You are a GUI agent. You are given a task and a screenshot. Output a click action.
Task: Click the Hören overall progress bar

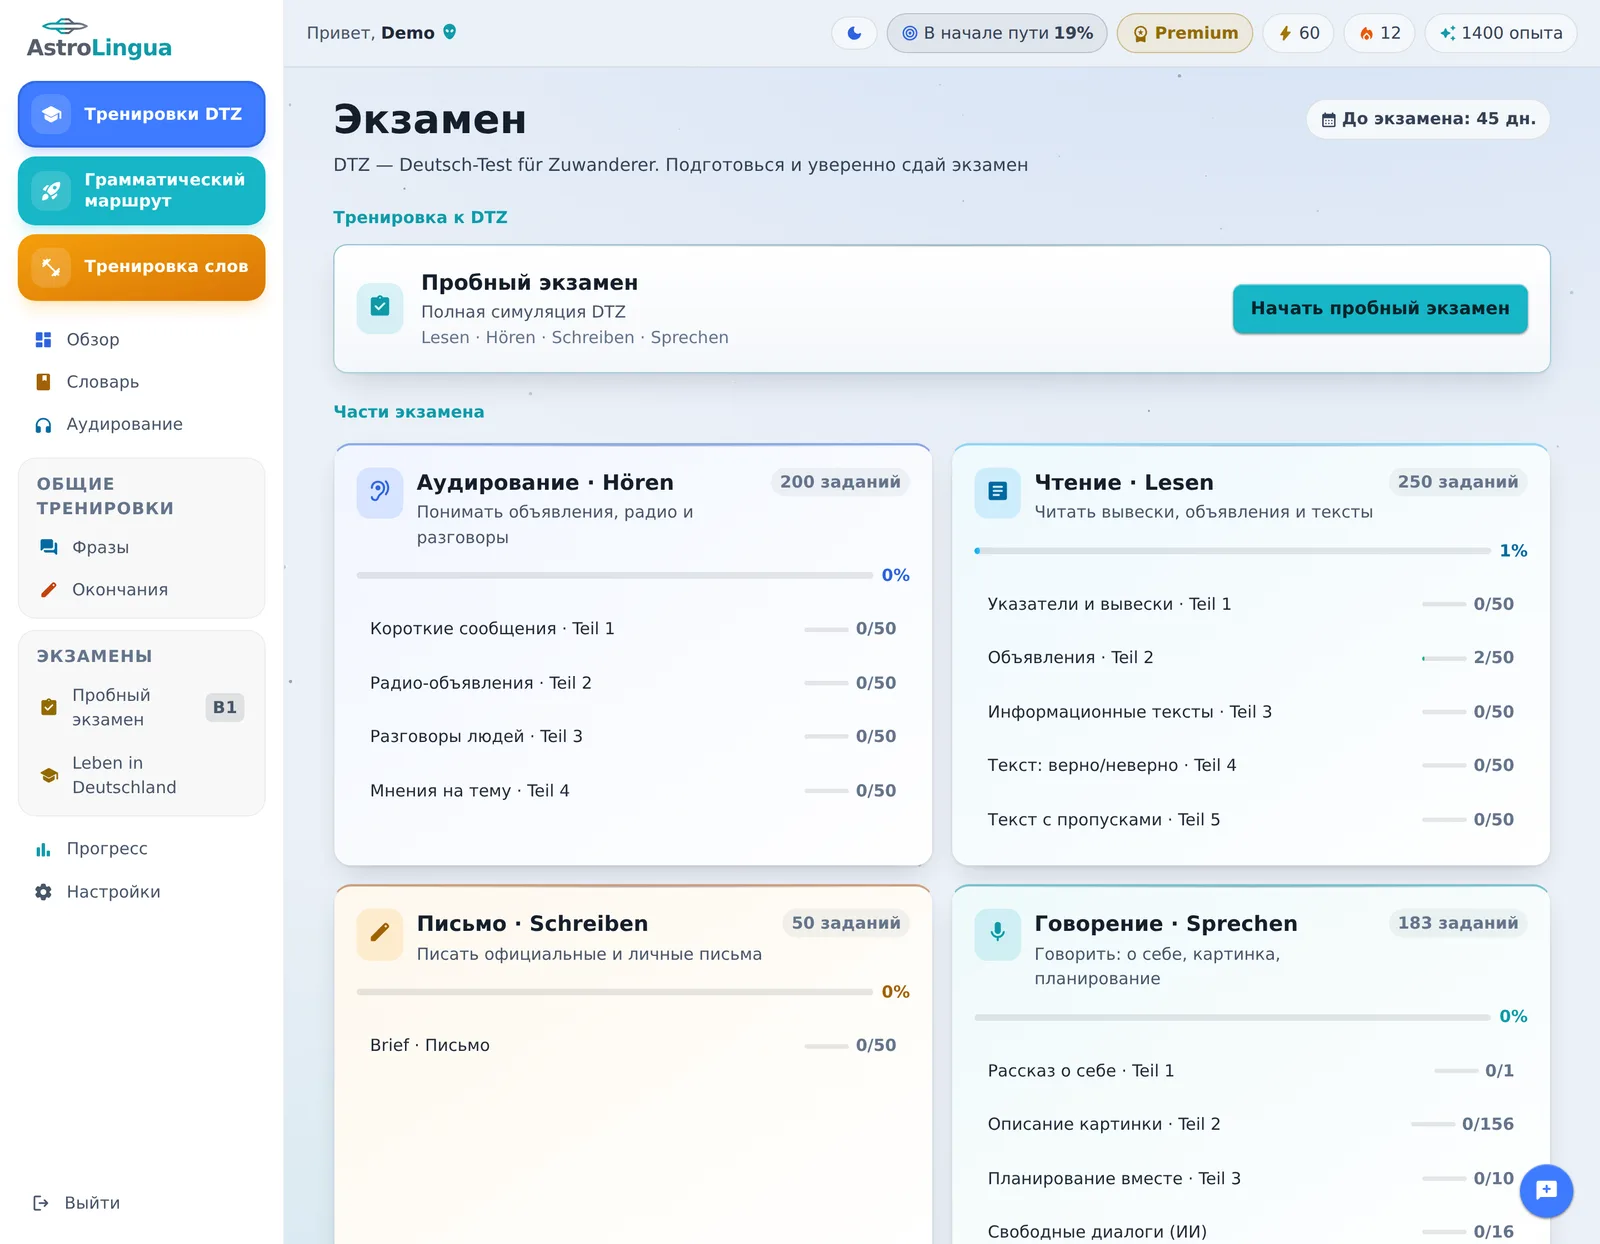[x=615, y=575]
